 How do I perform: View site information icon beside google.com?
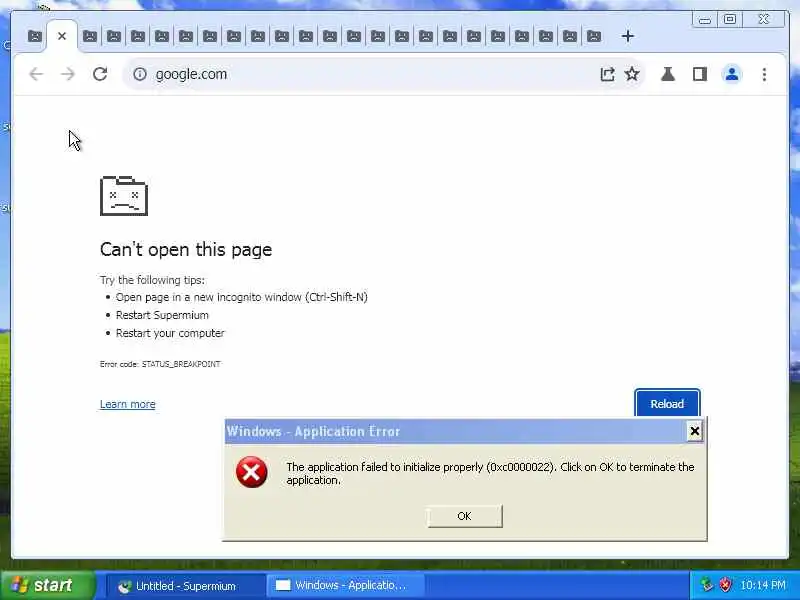[140, 74]
